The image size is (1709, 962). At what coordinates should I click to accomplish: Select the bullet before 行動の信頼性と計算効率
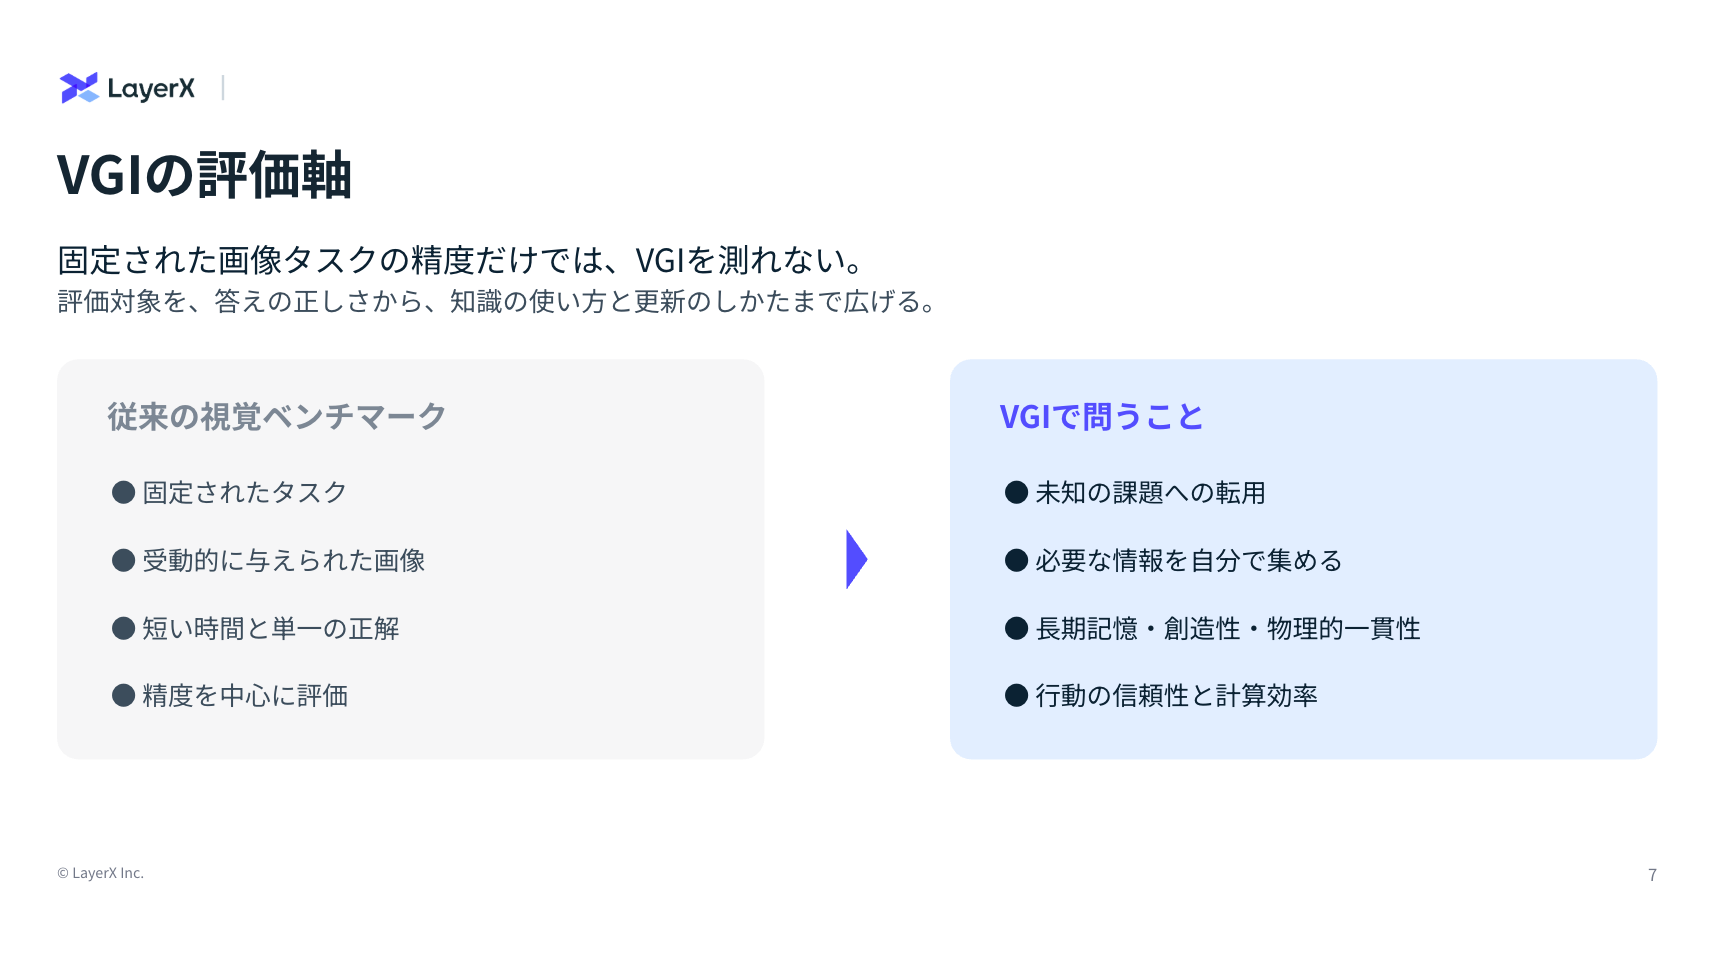1016,695
